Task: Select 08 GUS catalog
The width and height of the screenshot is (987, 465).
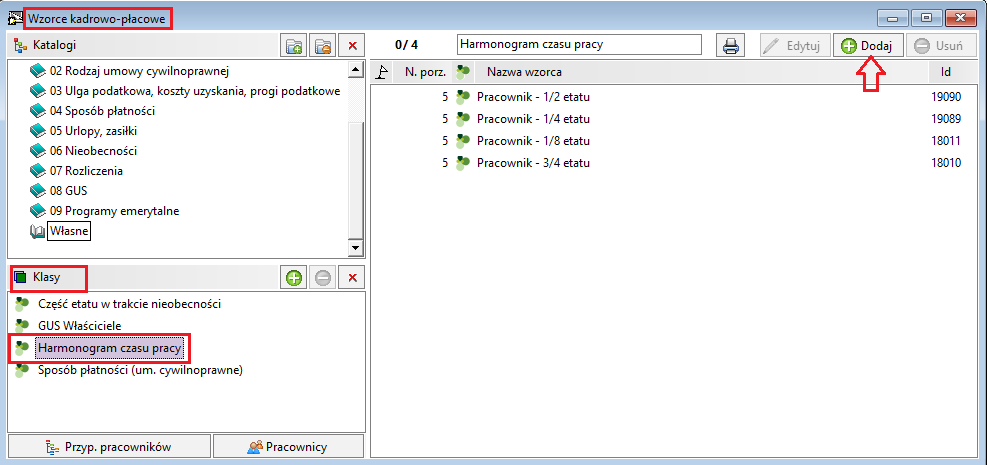Action: (58, 191)
